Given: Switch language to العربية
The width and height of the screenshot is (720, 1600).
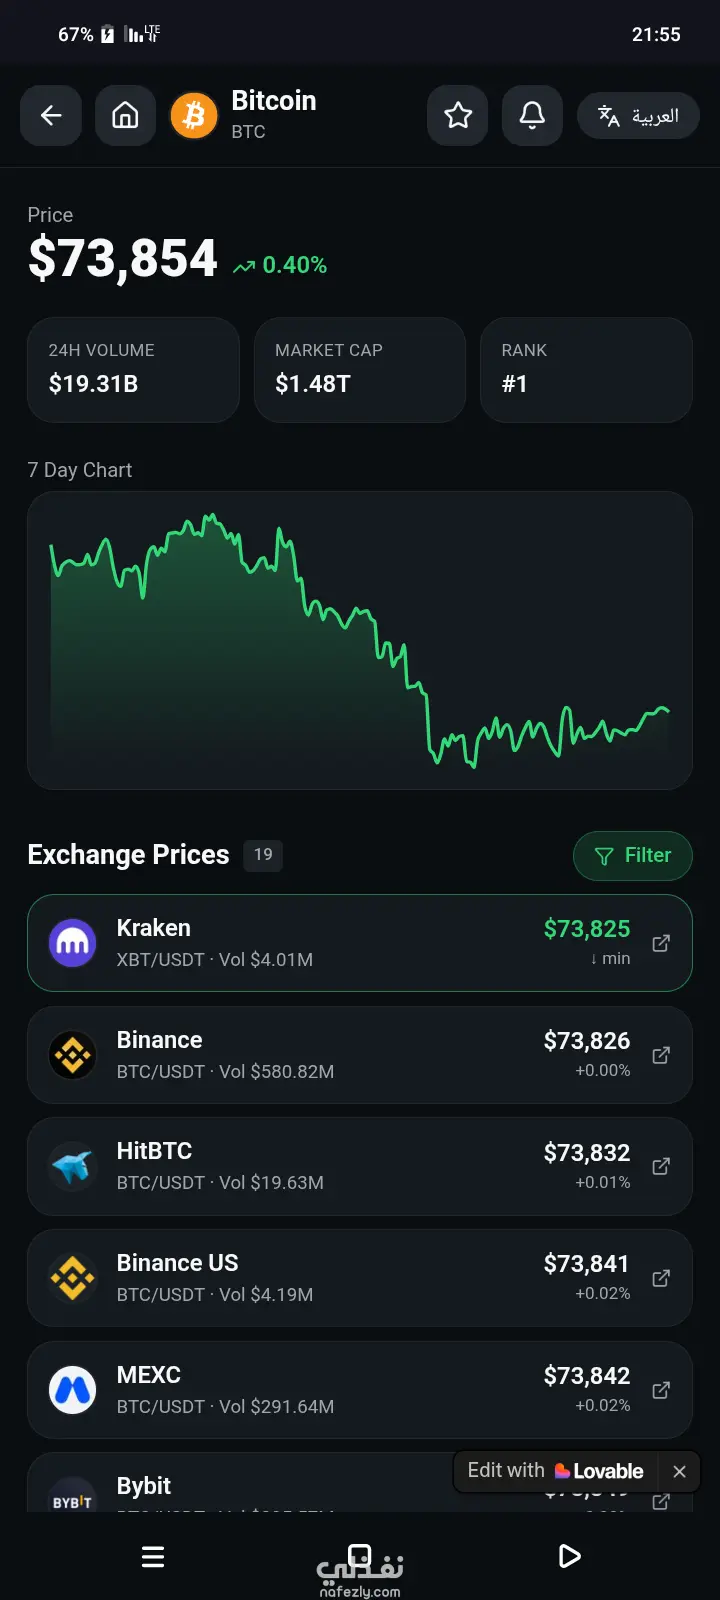Looking at the screenshot, I should click(638, 116).
